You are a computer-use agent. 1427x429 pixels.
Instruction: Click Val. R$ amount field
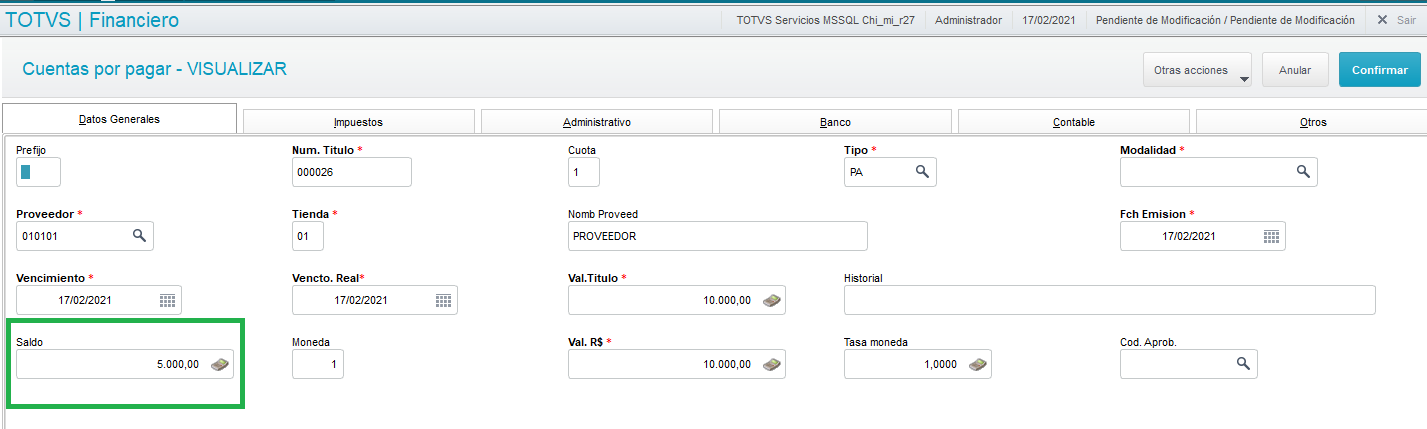pos(677,364)
